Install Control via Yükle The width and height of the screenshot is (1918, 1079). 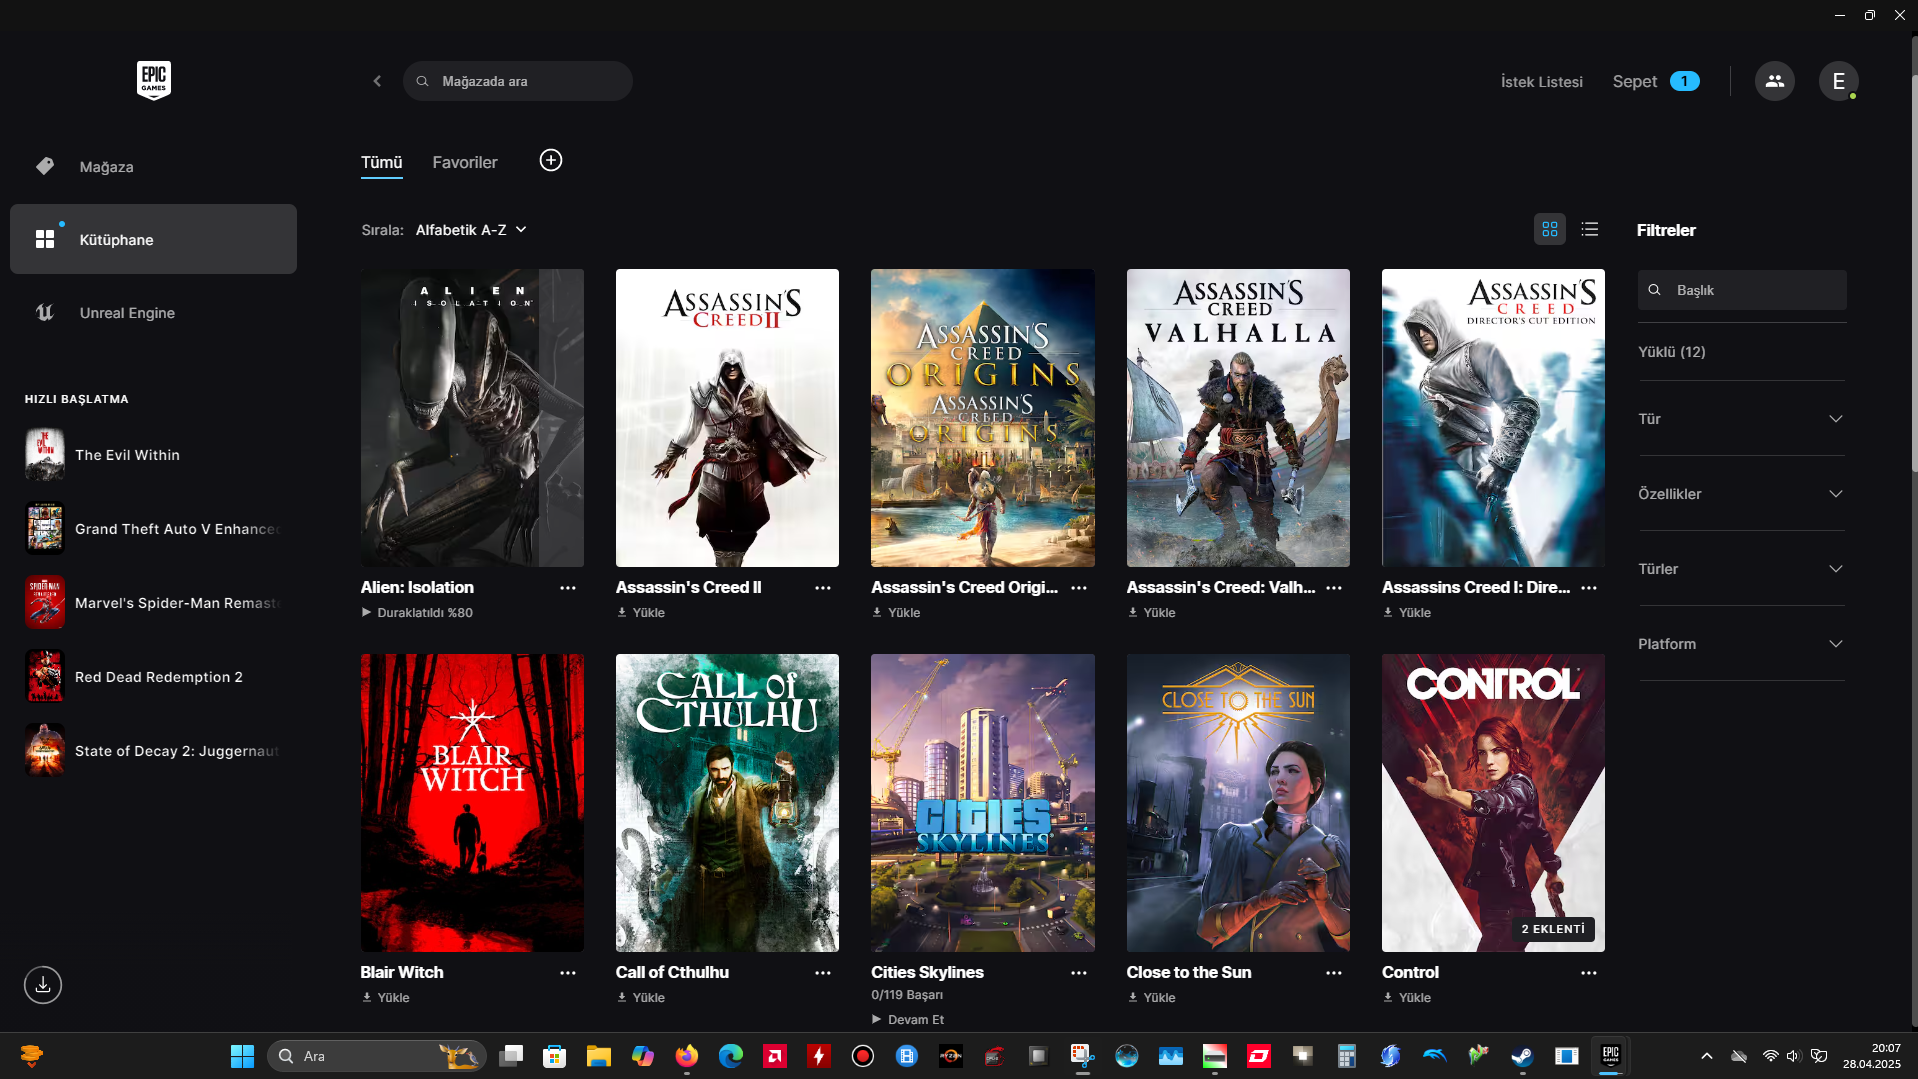coord(1407,998)
